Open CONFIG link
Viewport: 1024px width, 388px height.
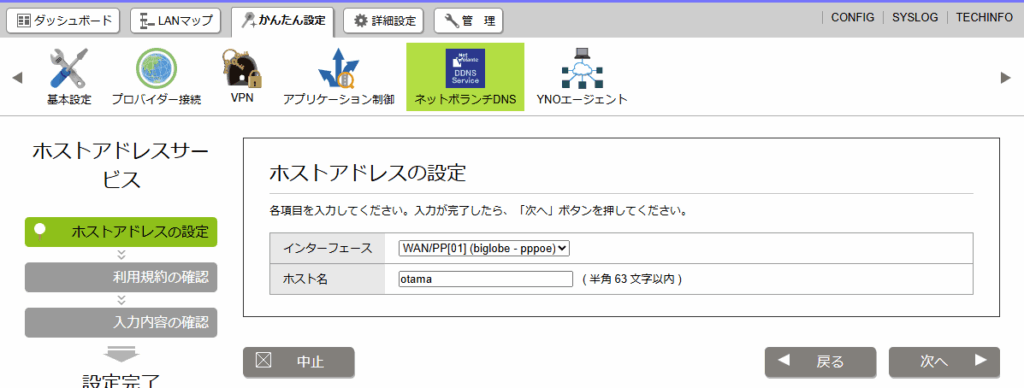pos(852,18)
